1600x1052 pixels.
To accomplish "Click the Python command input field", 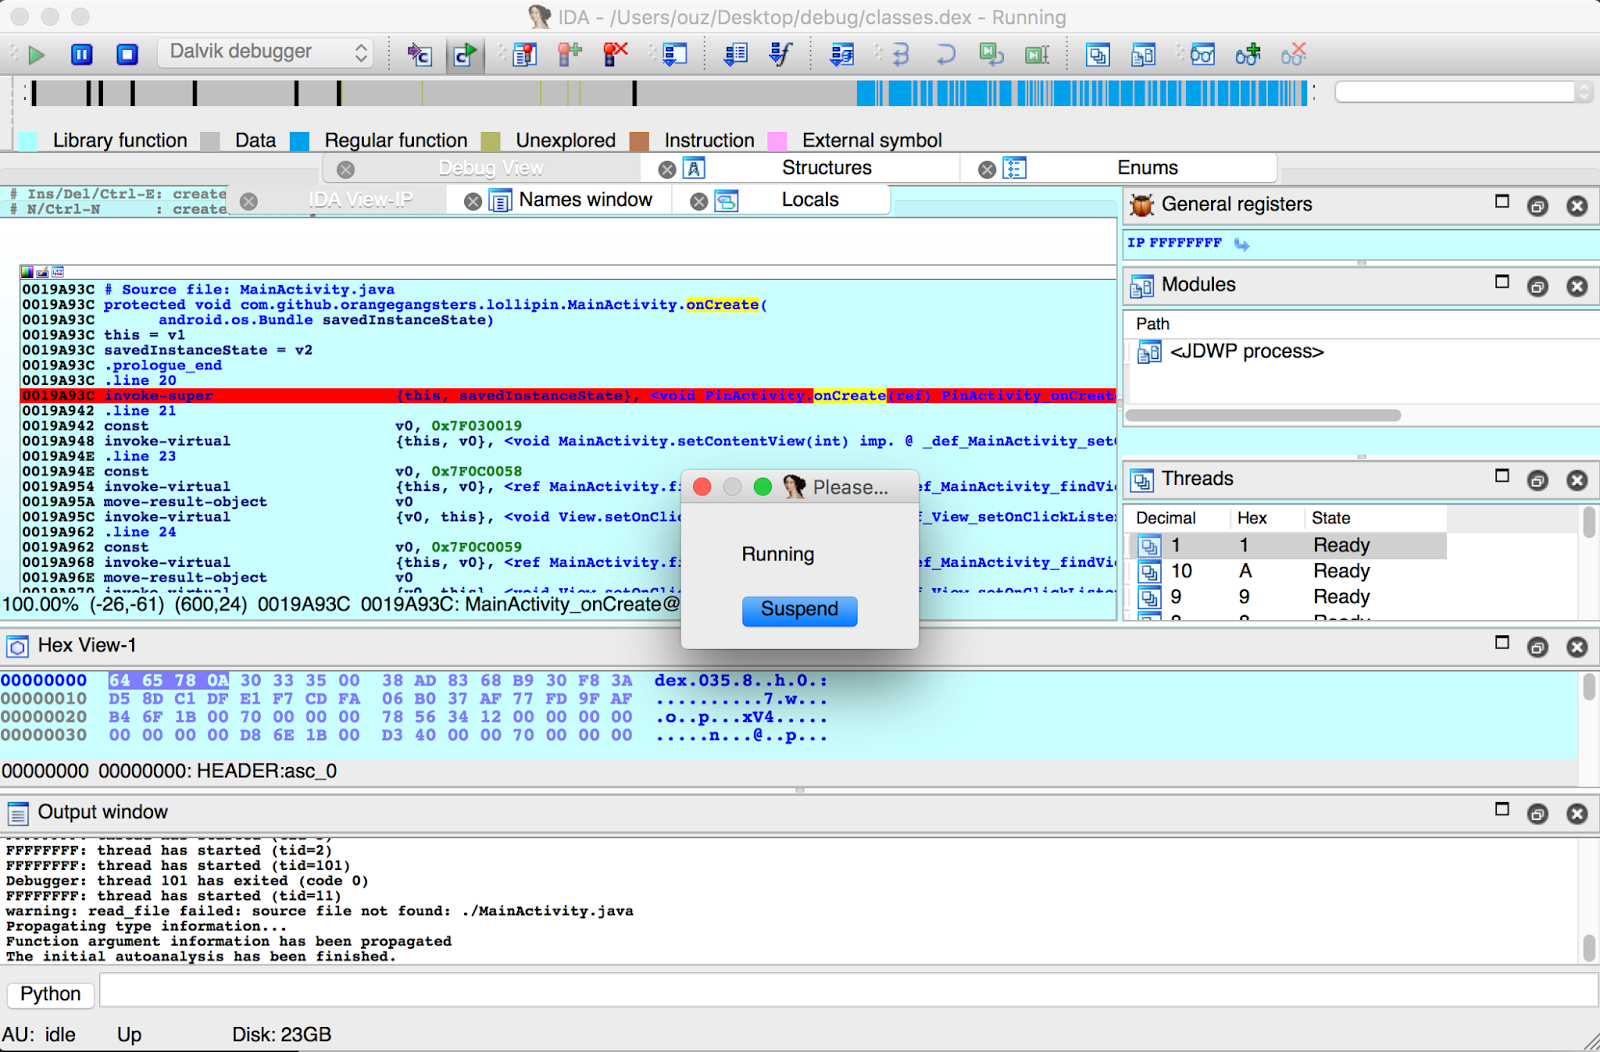I will pos(848,991).
